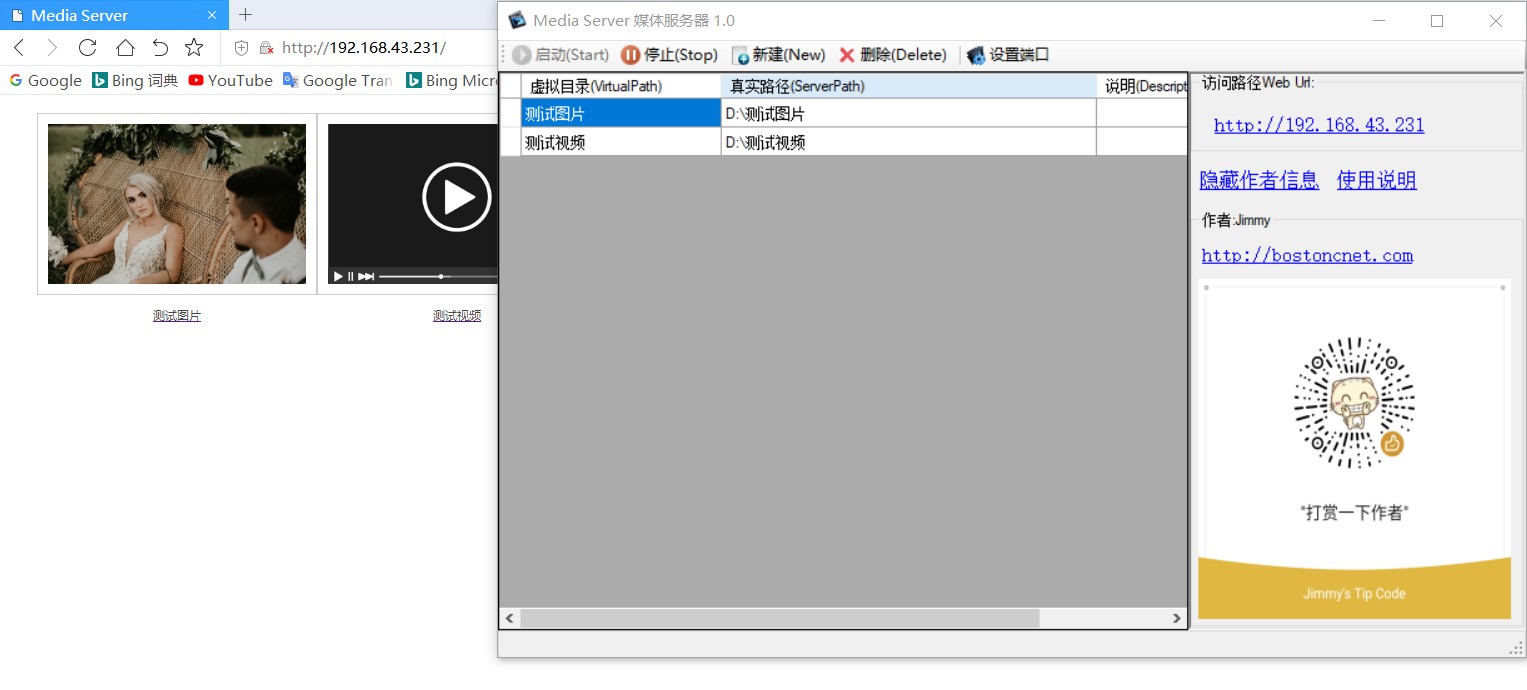
Task: Bookmark page with the star icon
Action: click(x=194, y=47)
